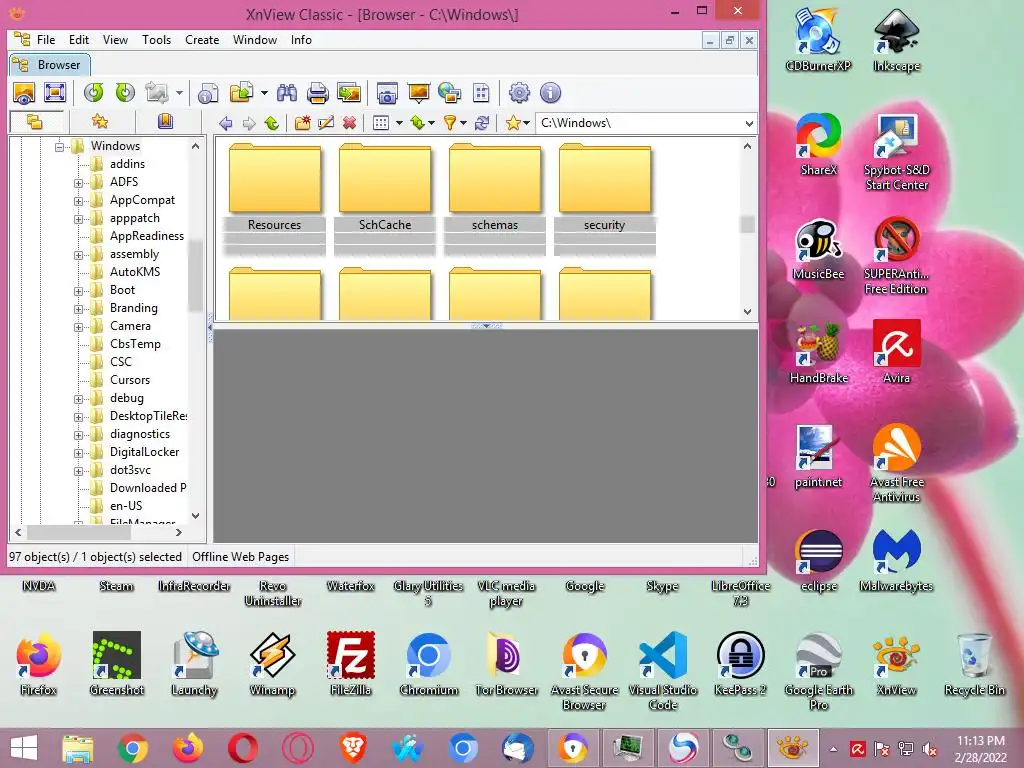Open the Filter funnel dropdown arrow
Image resolution: width=1024 pixels, height=768 pixels.
coord(463,123)
